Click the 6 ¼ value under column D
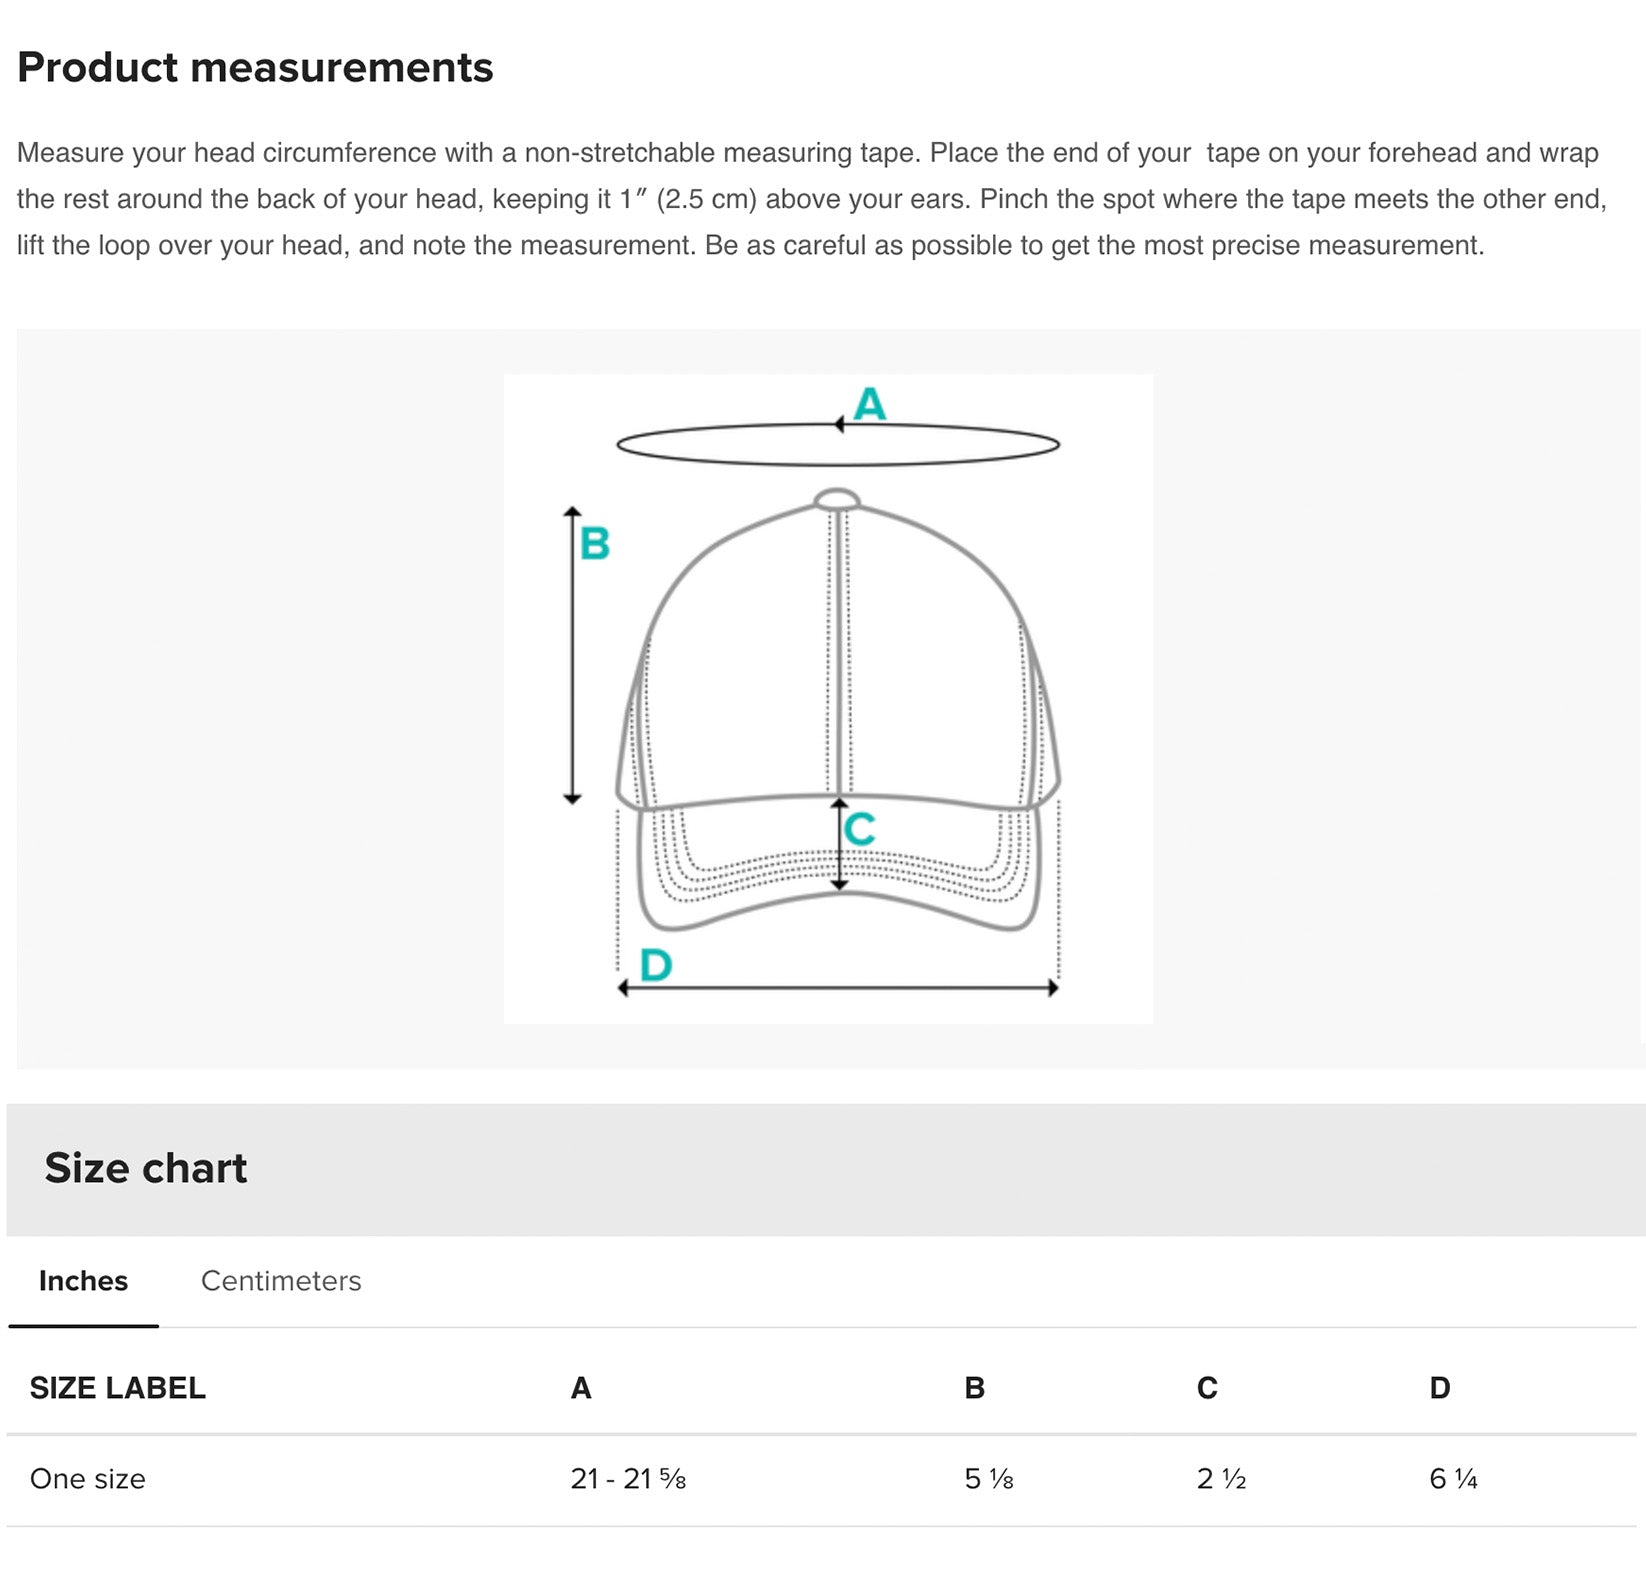This screenshot has width=1646, height=1589. (1453, 1479)
